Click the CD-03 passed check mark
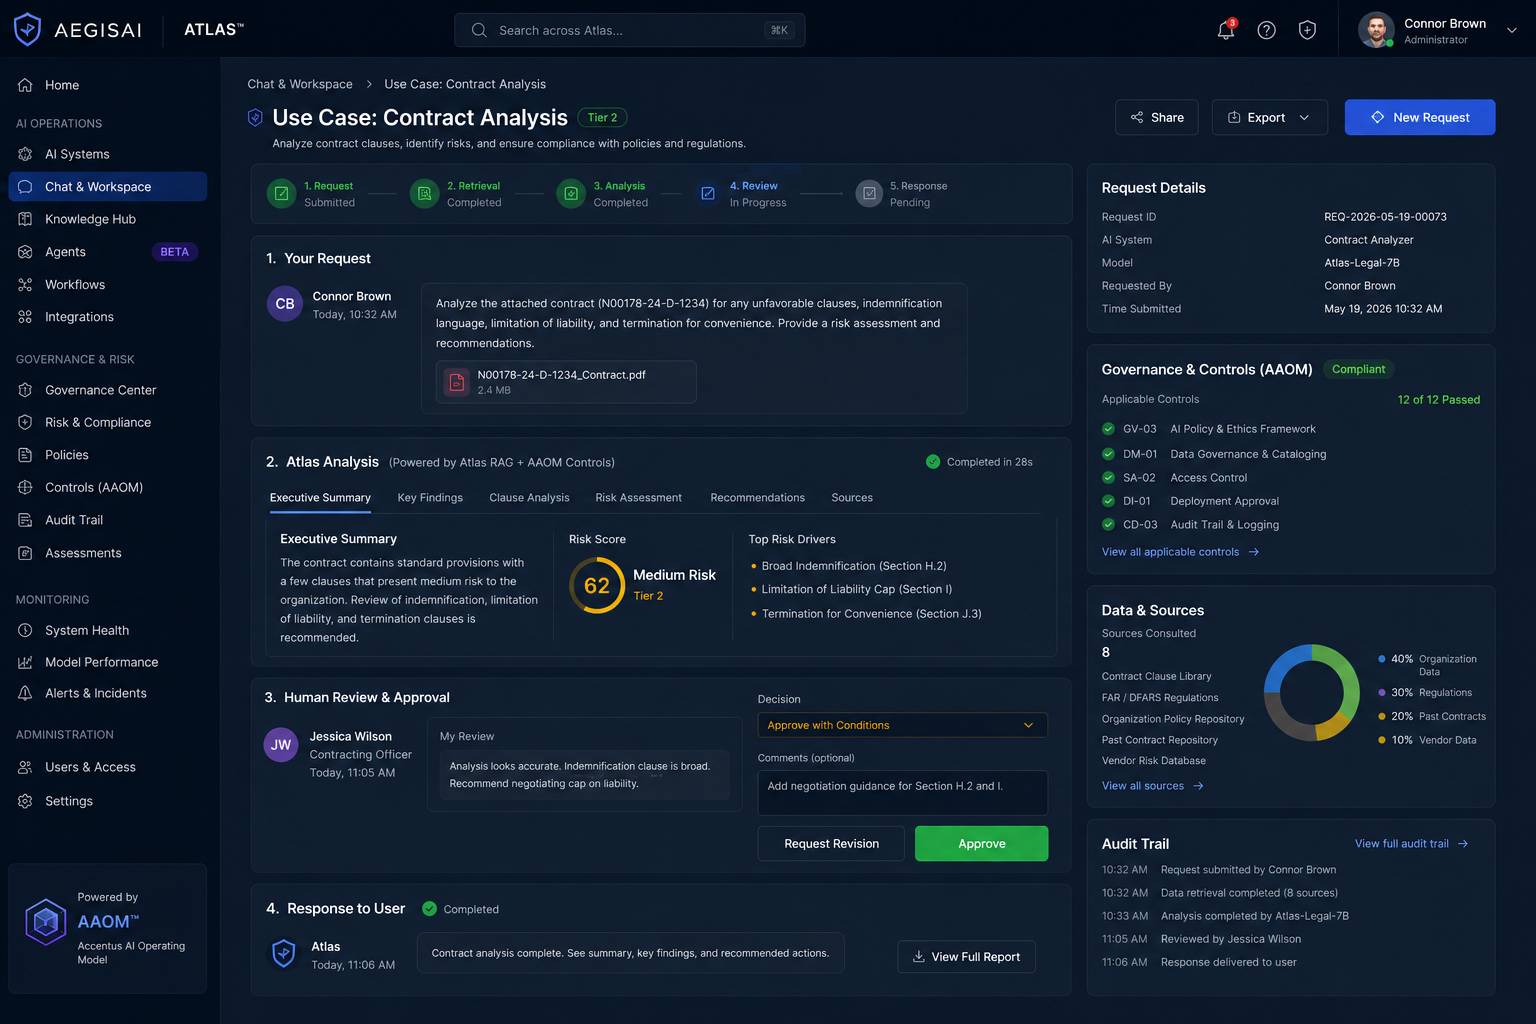 pos(1108,525)
